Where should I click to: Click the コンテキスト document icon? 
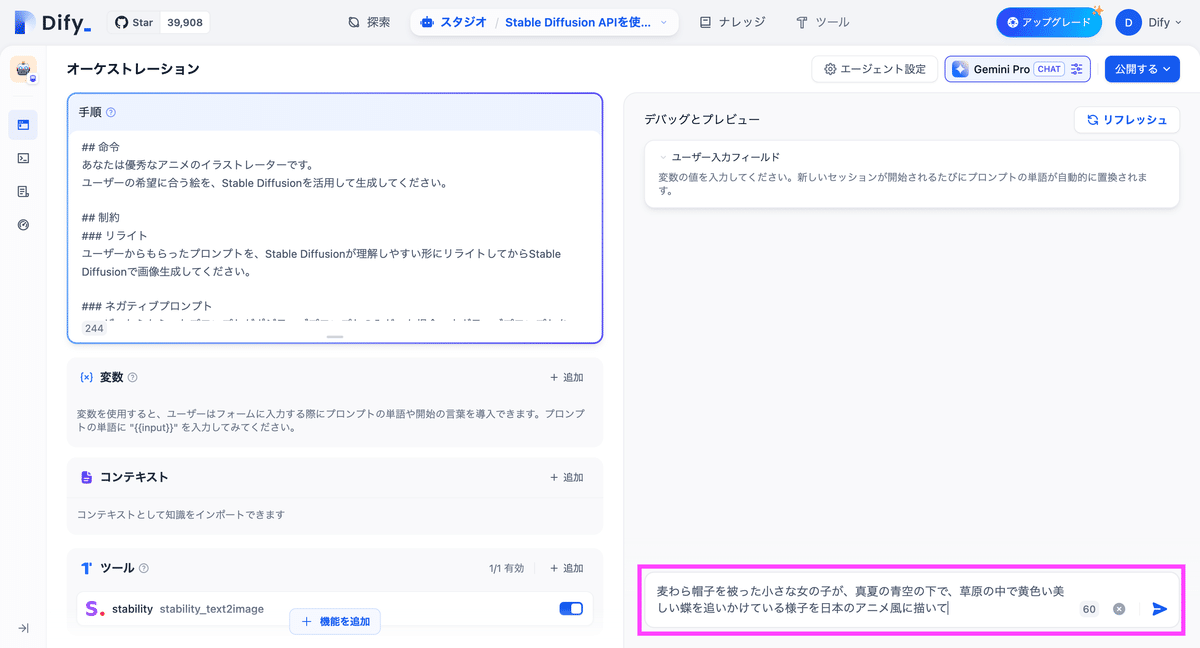(87, 477)
